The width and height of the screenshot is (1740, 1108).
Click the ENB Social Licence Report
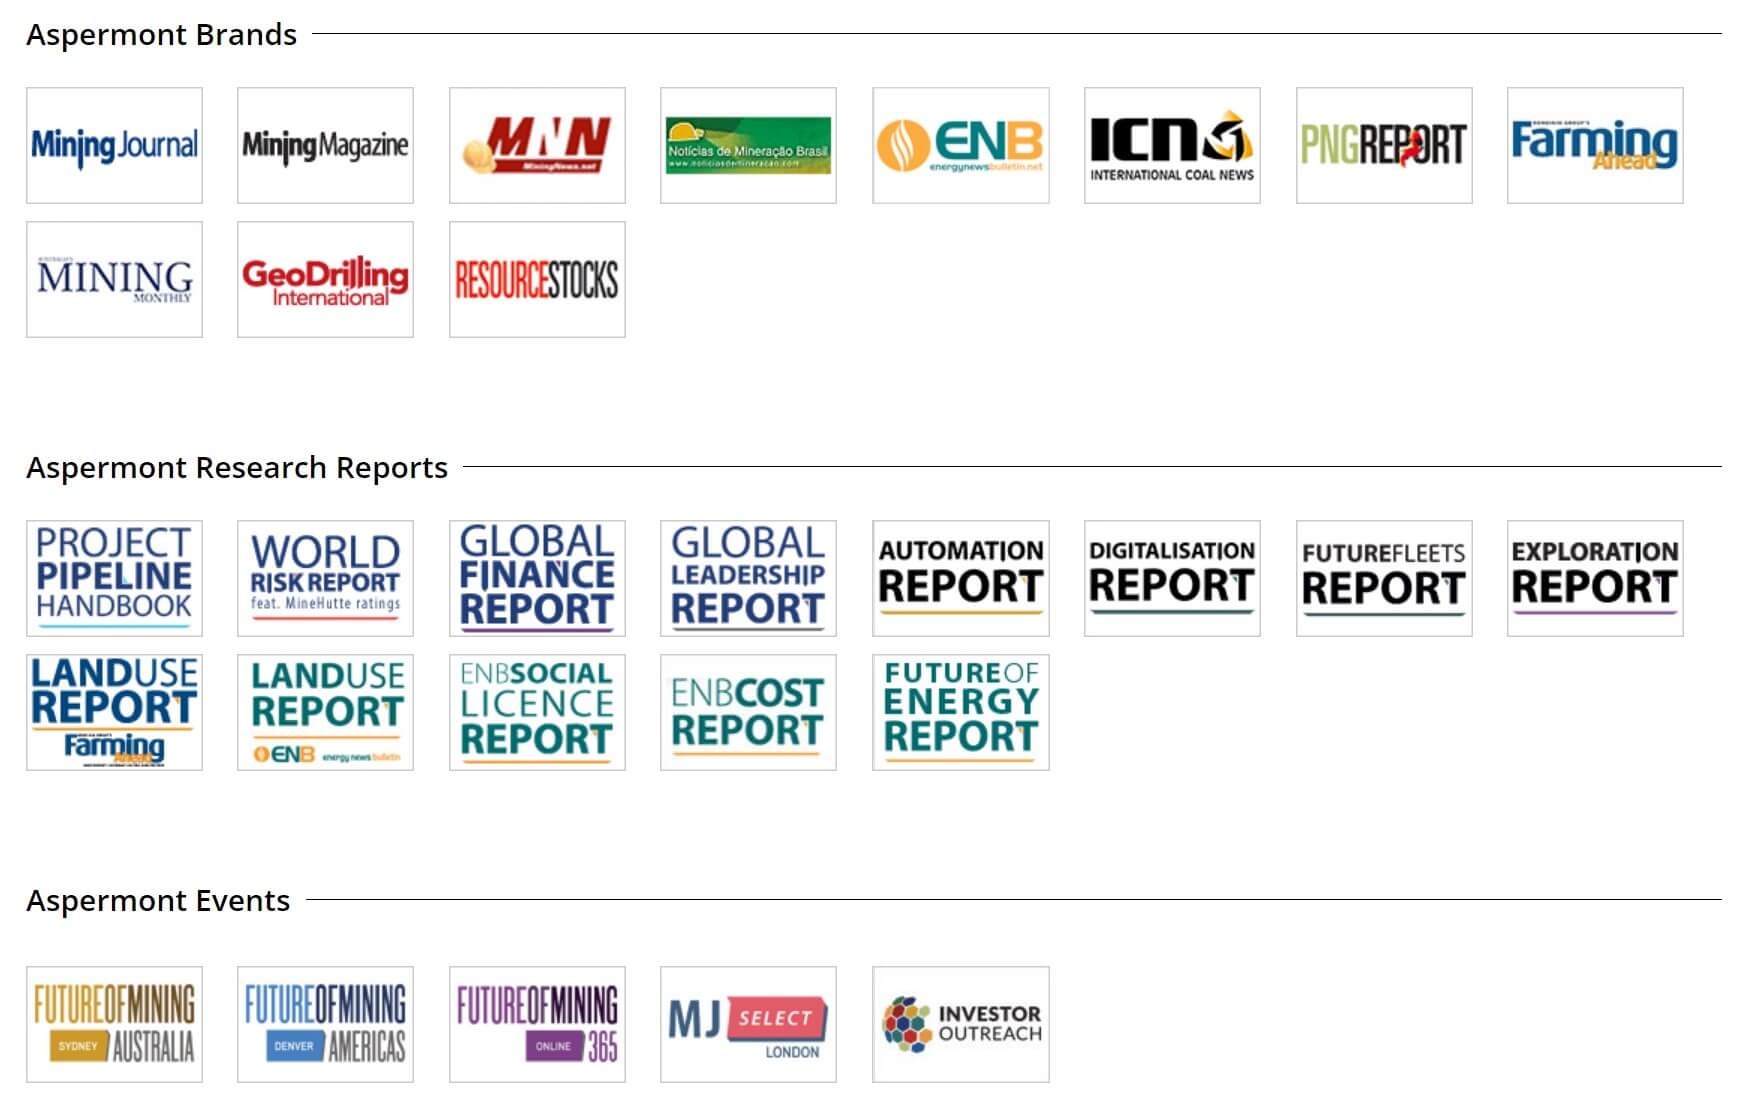537,712
